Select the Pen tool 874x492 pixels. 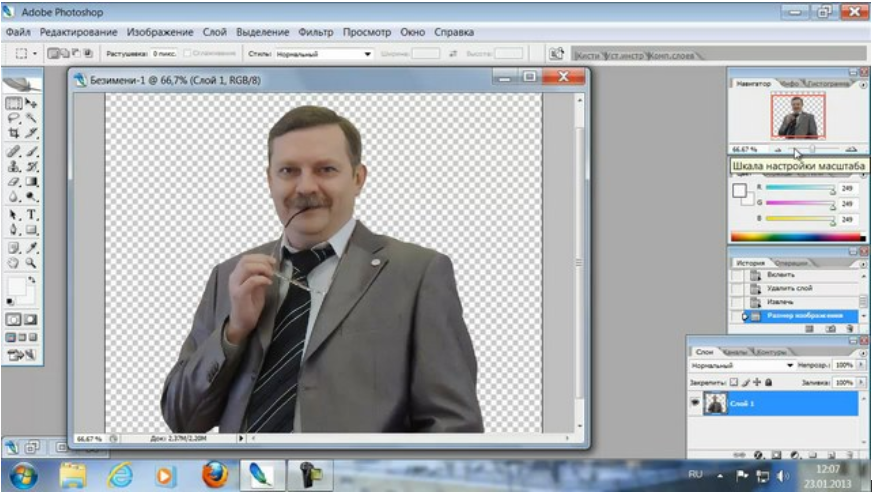14,230
